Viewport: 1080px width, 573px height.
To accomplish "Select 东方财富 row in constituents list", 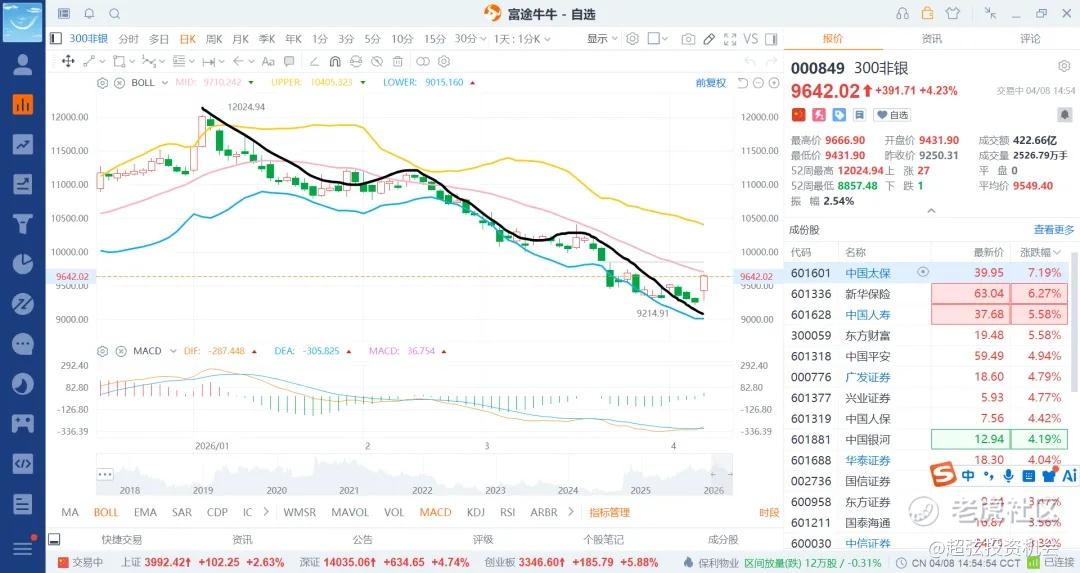I will 926,335.
